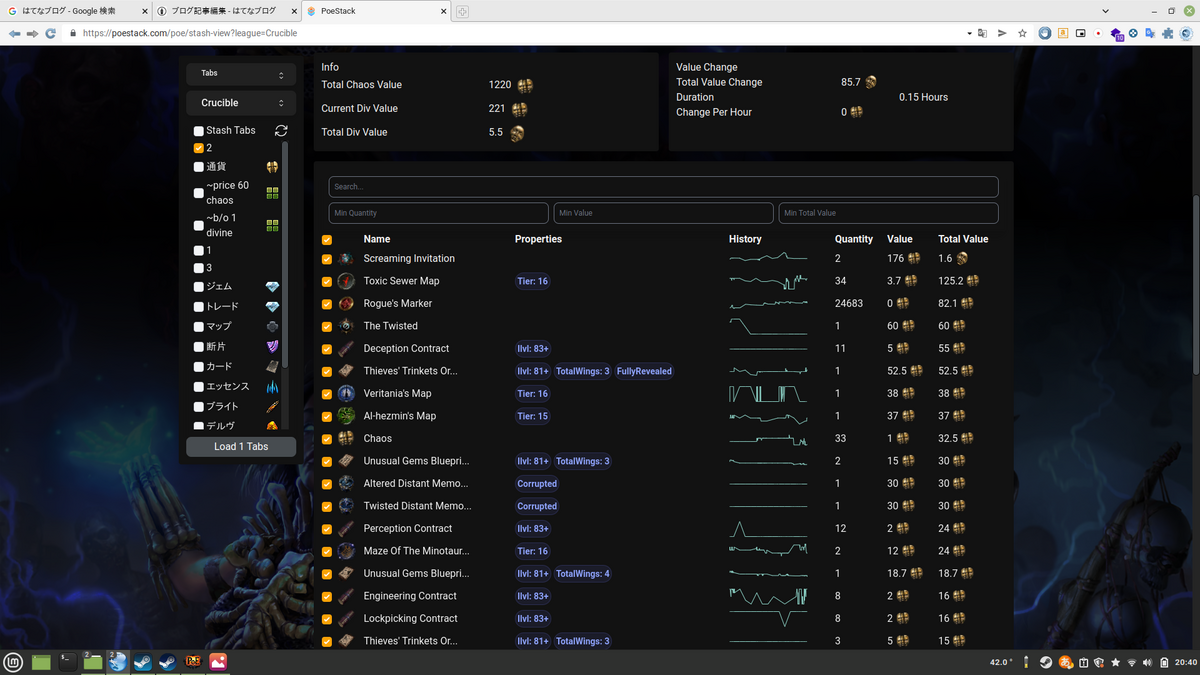Sort by the Quantity column header

coord(854,239)
